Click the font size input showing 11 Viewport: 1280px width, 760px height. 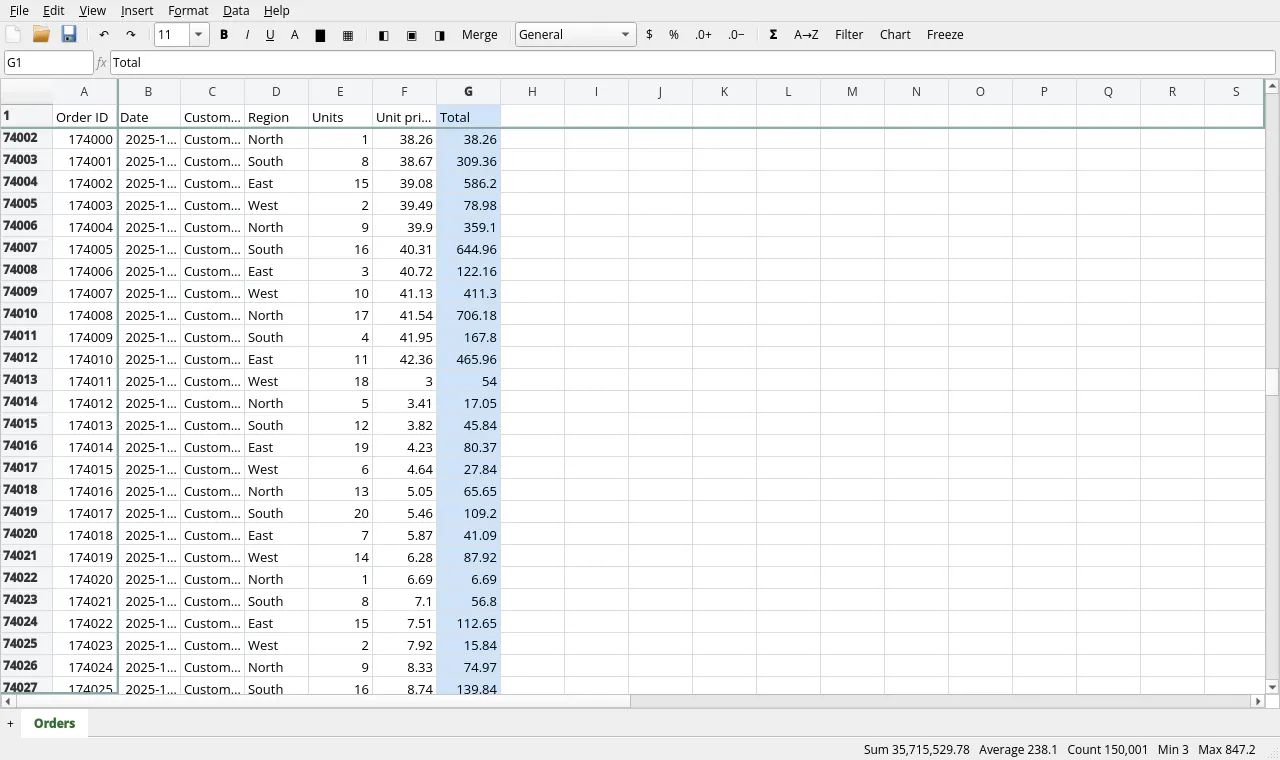(172, 34)
